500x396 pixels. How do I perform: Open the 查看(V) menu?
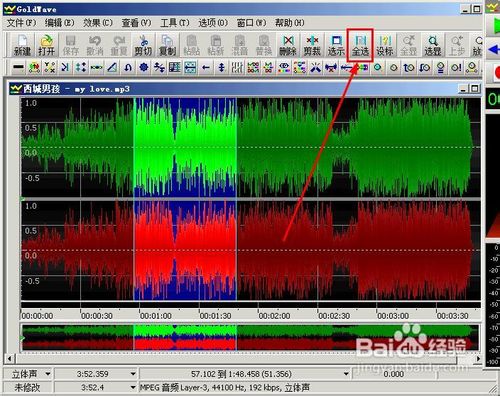[x=136, y=23]
